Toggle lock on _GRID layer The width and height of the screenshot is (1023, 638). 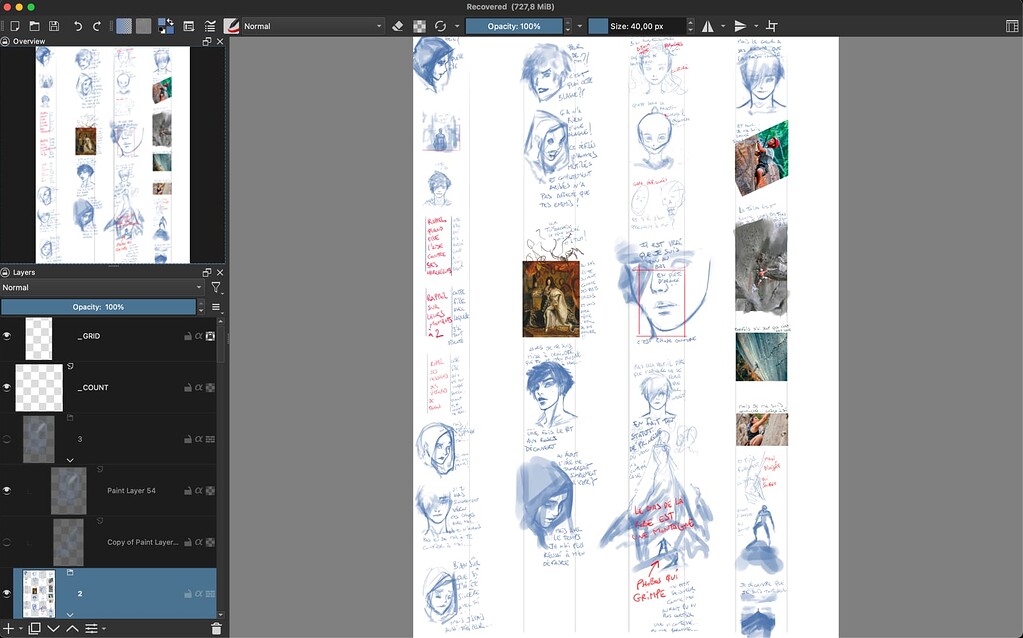tap(188, 336)
